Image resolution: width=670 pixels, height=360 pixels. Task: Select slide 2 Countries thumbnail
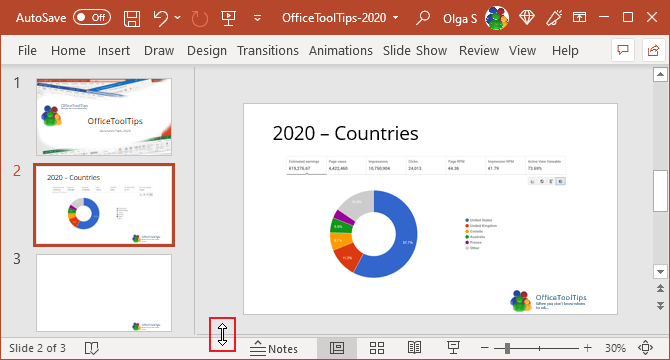click(x=104, y=205)
